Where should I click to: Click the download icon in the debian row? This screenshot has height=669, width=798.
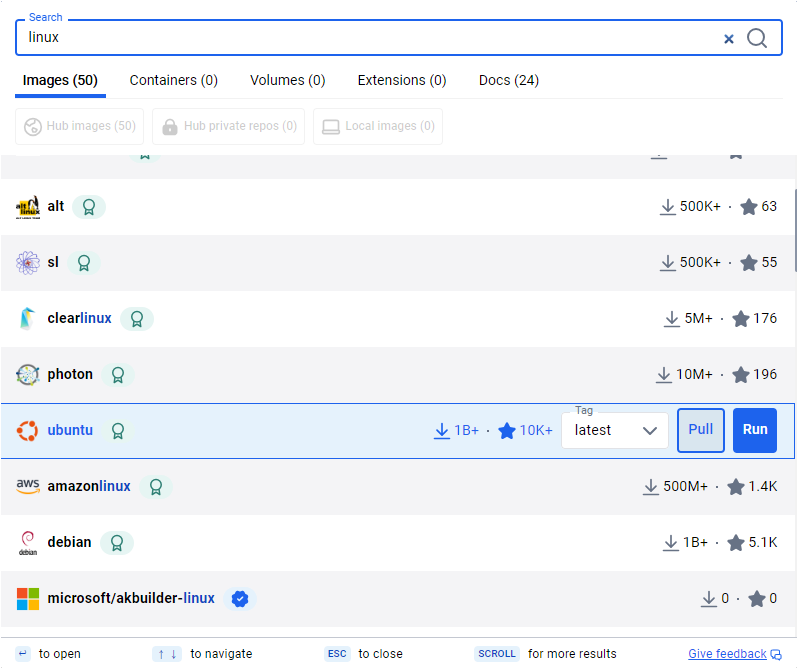point(671,543)
